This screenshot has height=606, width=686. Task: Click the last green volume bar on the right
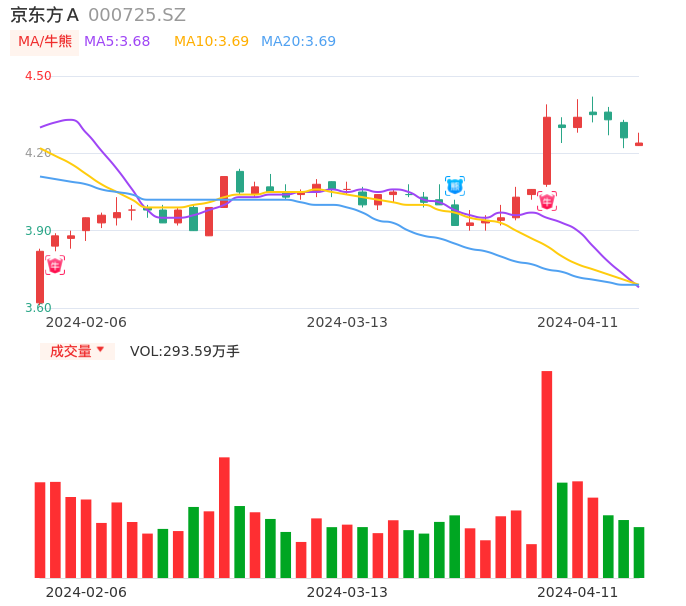[639, 552]
